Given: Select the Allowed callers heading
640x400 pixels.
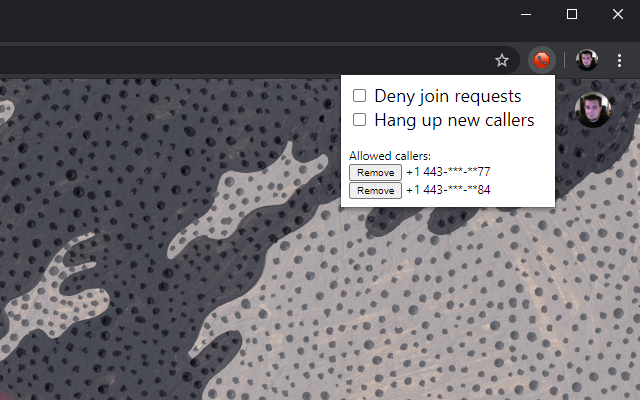Looking at the screenshot, I should click(x=390, y=156).
